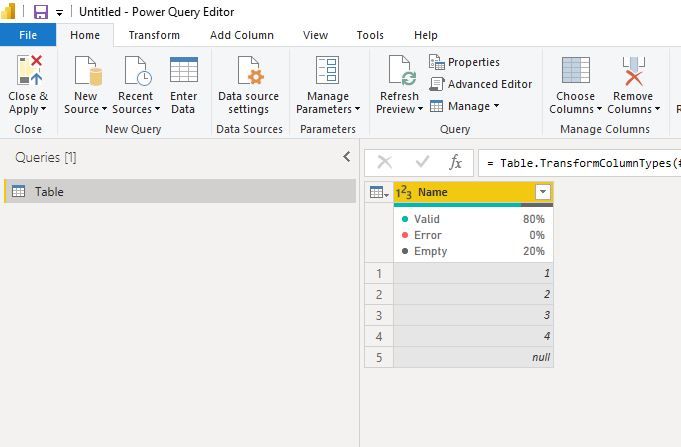Screen dimensions: 681x447
Task: Open Name column filter dropdown
Action: [x=543, y=192]
